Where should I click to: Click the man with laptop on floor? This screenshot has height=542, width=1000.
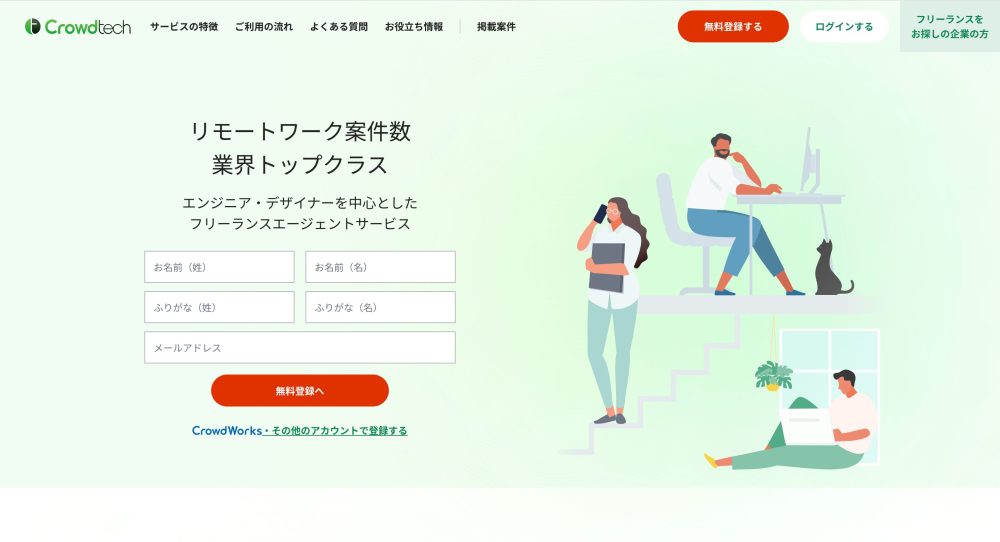click(x=794, y=421)
